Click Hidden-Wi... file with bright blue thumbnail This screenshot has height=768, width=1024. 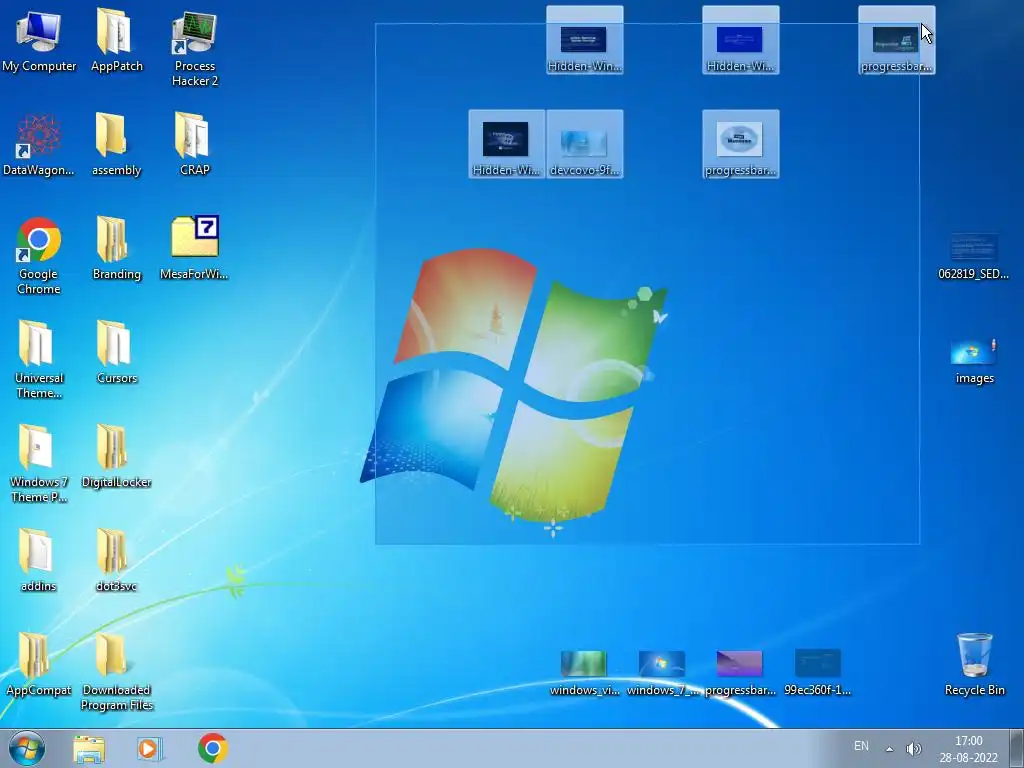pos(741,40)
